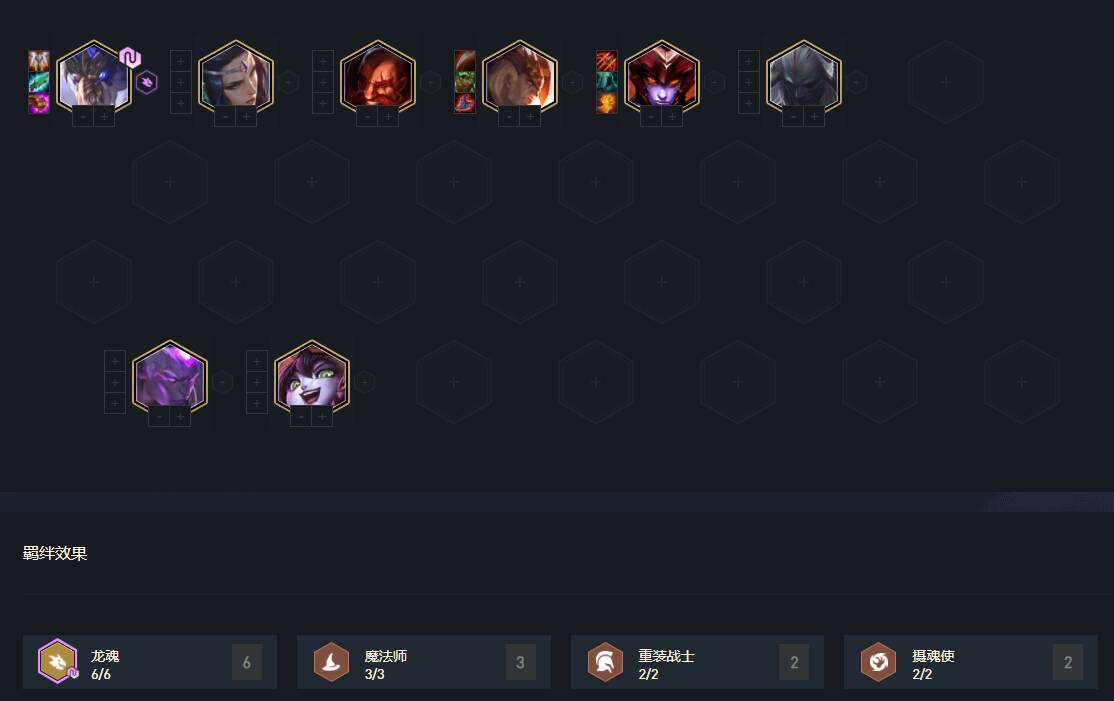The image size is (1114, 701).
Task: Select the Aurelion Sol champion portrait
Action: pyautogui.click(x=94, y=77)
